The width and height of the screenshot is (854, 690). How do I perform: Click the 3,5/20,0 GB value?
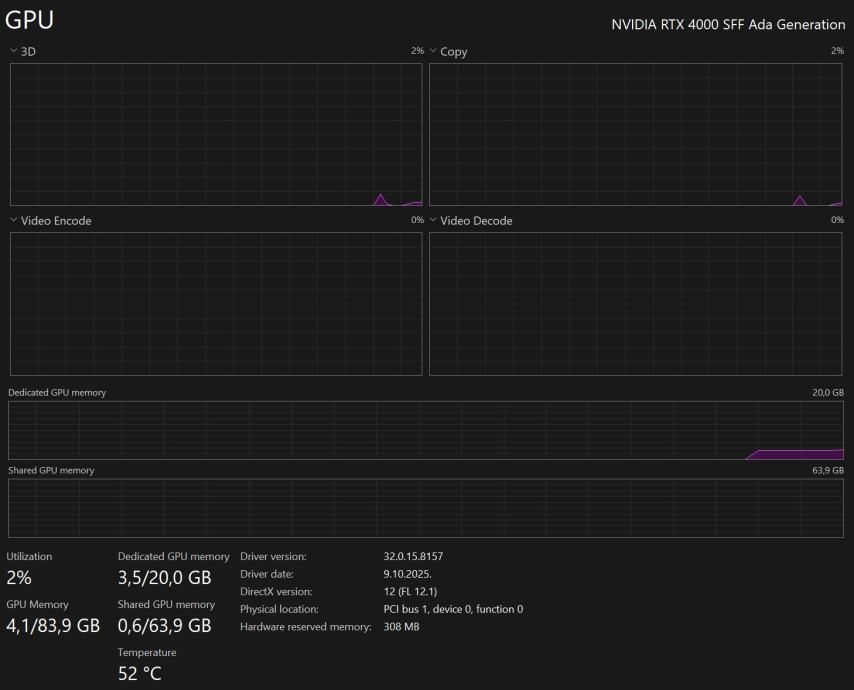(164, 578)
